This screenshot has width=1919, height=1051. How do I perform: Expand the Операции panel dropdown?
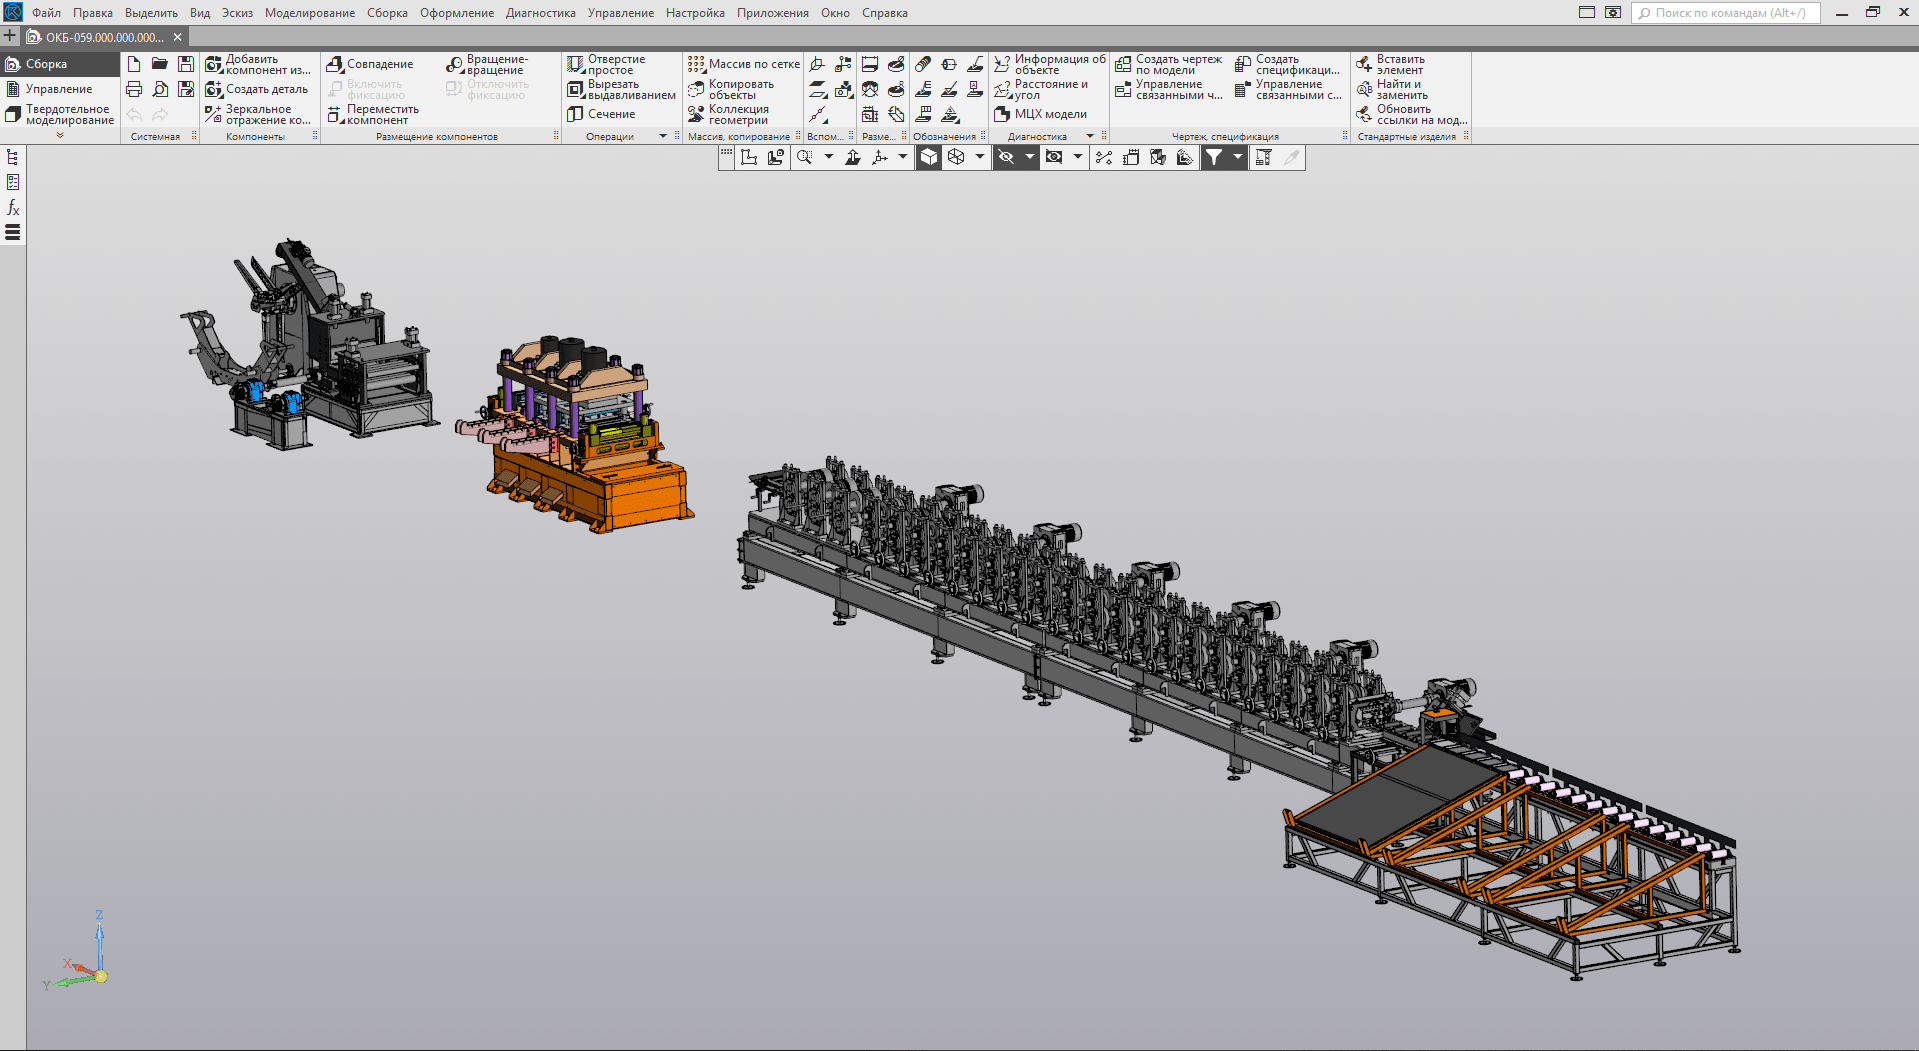pos(663,136)
